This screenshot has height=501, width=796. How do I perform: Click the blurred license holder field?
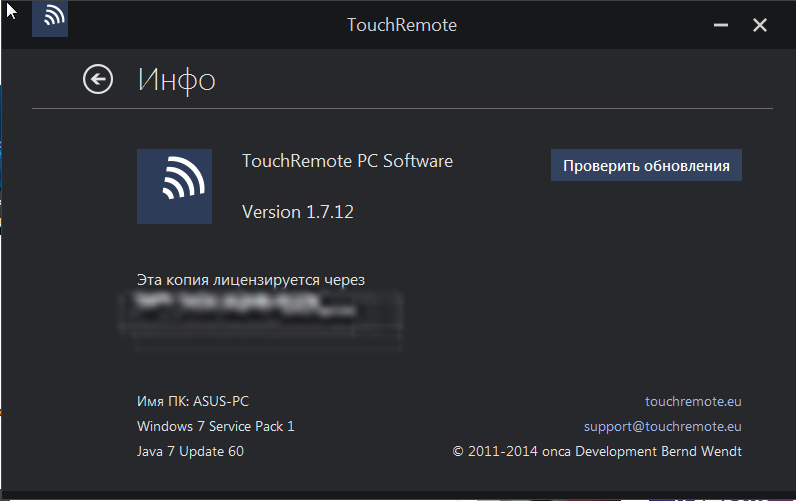pos(260,320)
